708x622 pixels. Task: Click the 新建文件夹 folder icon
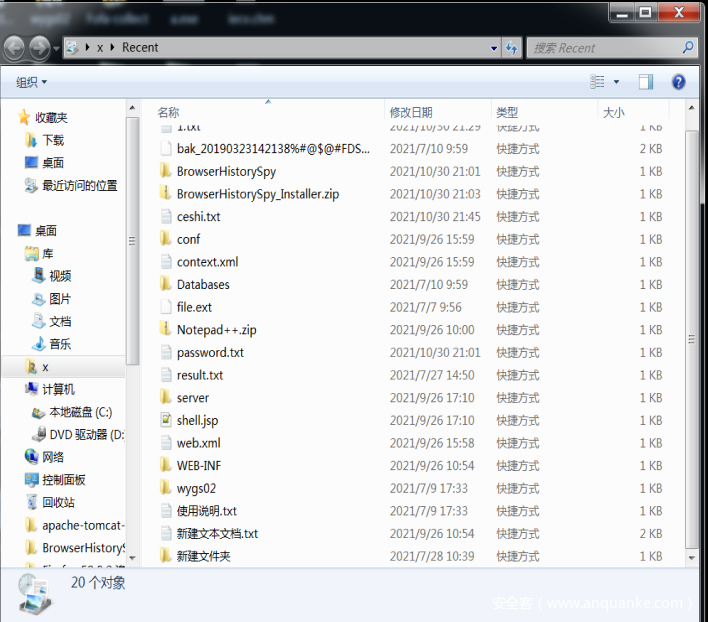(x=166, y=556)
